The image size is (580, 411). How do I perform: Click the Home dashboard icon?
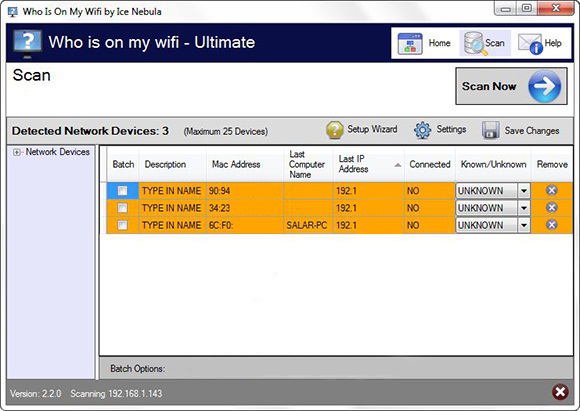pyautogui.click(x=410, y=44)
